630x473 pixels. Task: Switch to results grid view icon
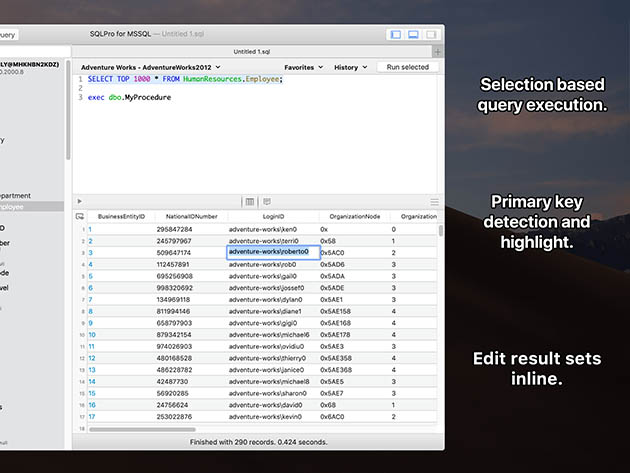pos(250,201)
